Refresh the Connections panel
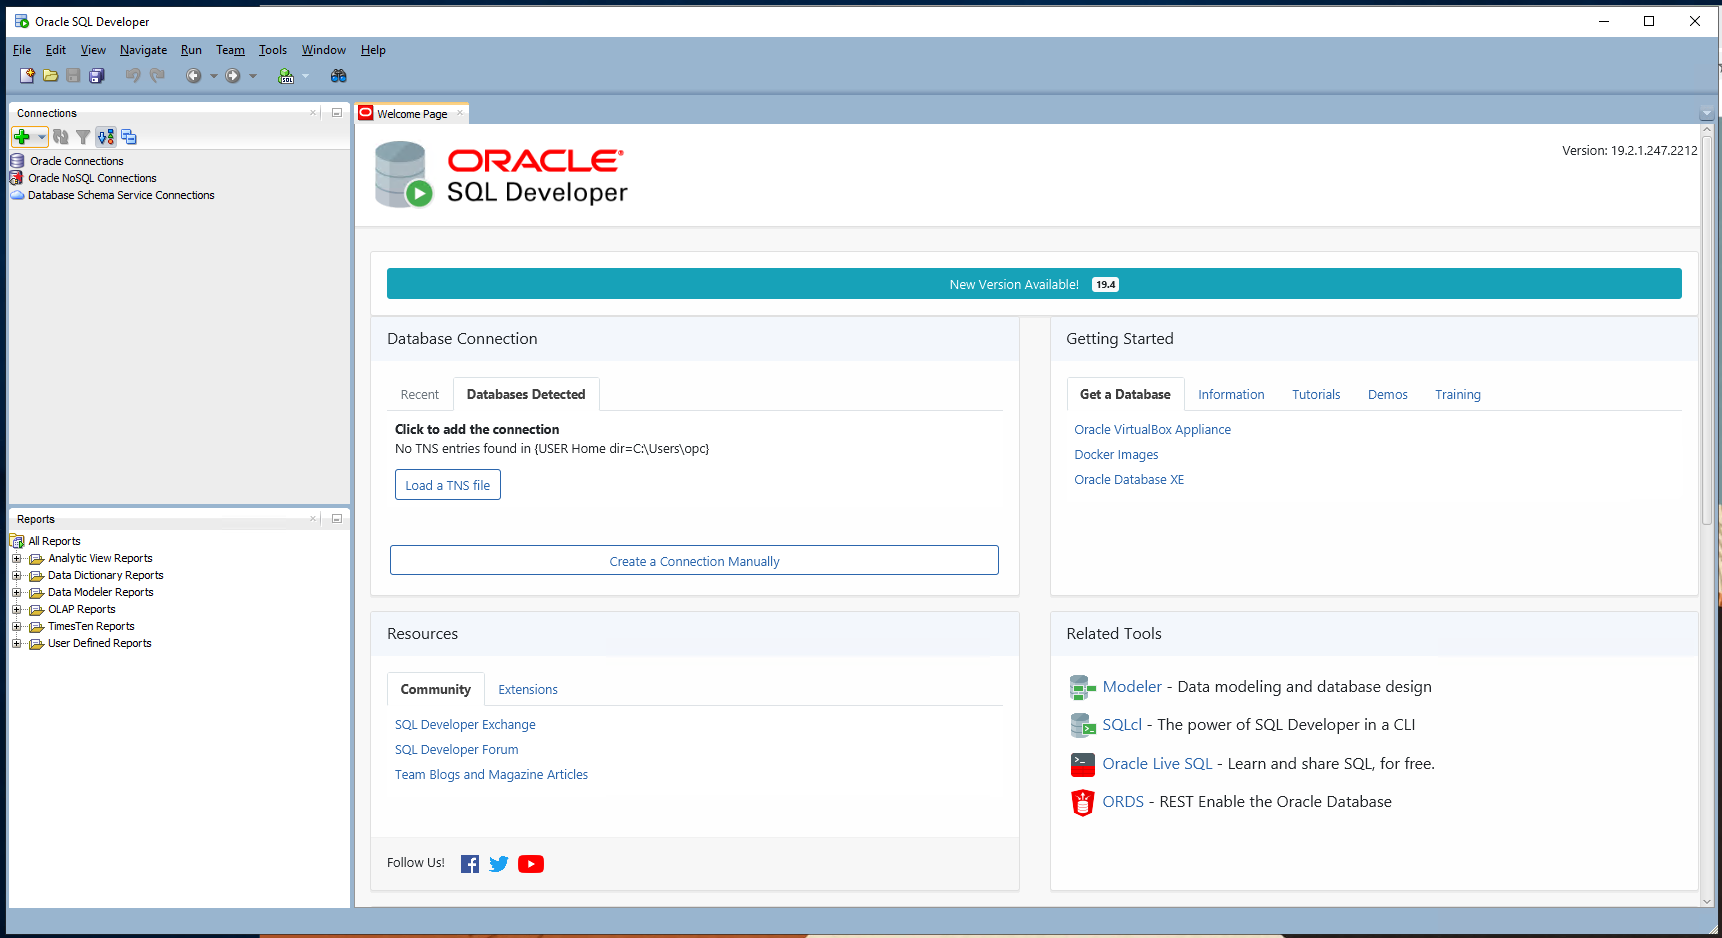 [x=61, y=137]
